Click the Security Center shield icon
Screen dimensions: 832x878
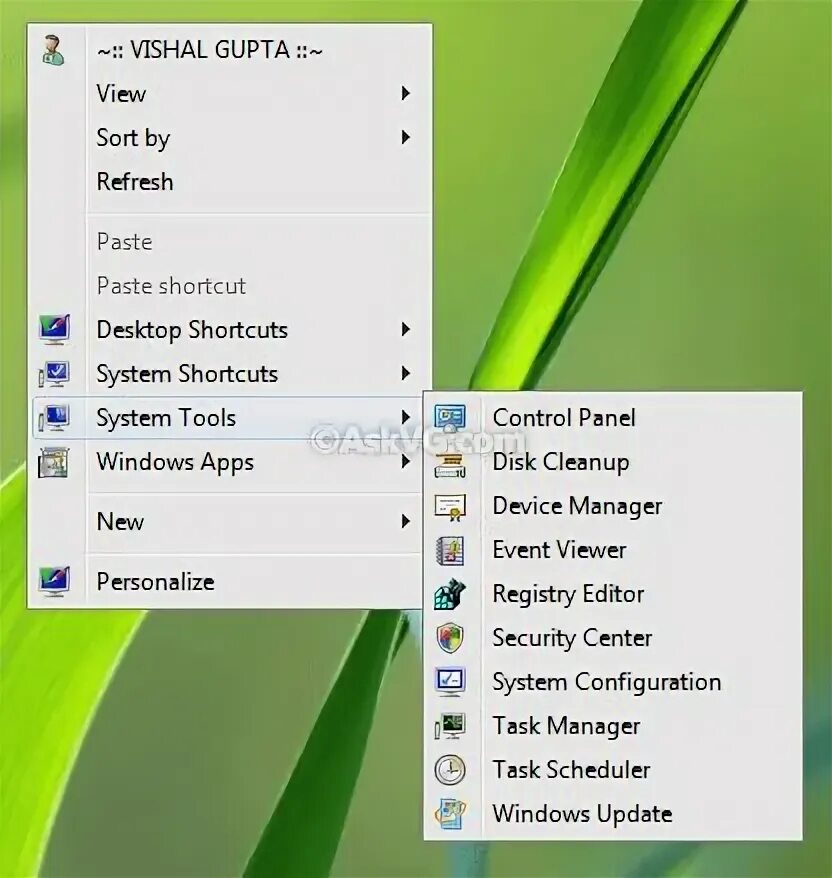tap(450, 638)
